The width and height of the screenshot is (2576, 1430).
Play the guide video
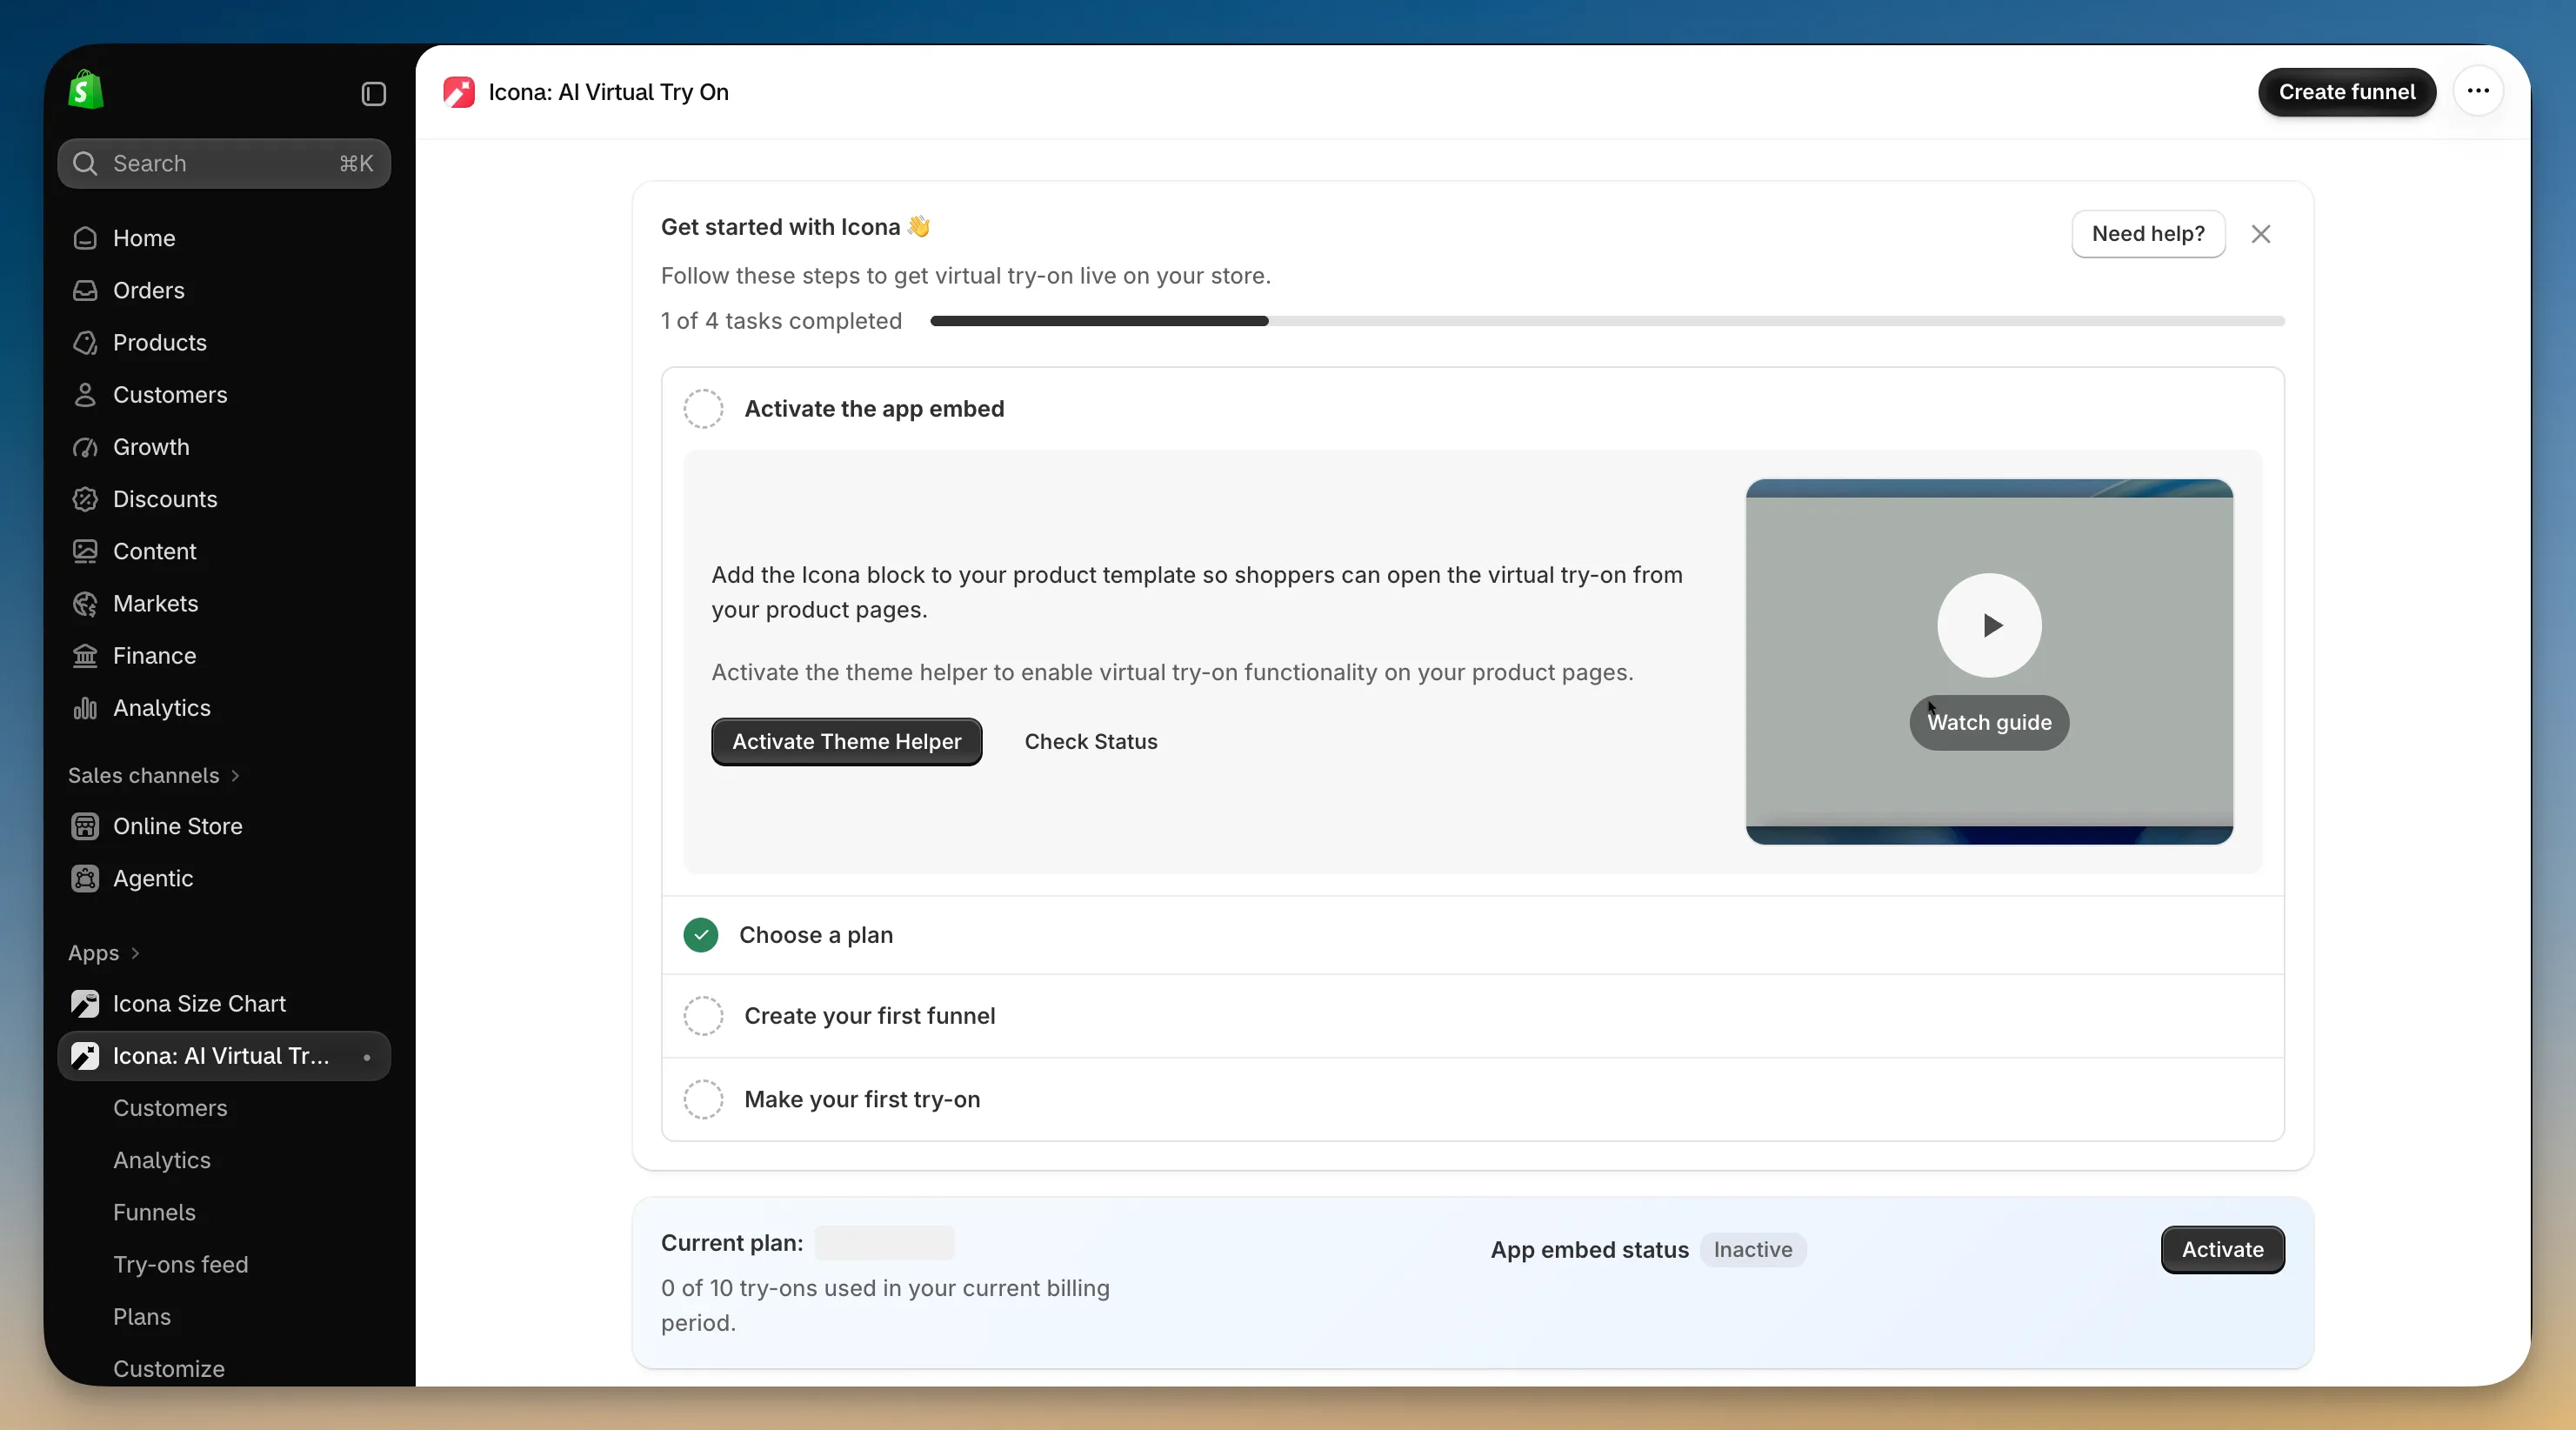pyautogui.click(x=1989, y=625)
